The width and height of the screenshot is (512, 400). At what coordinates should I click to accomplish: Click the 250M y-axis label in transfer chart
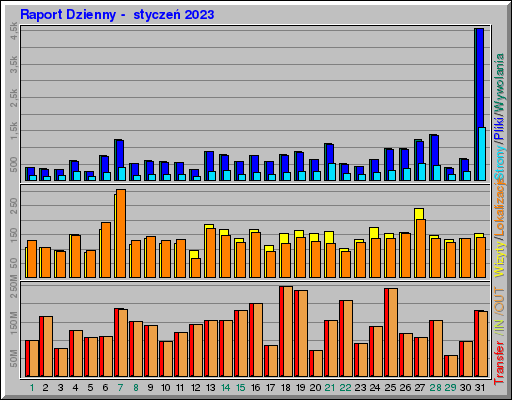click(13, 287)
